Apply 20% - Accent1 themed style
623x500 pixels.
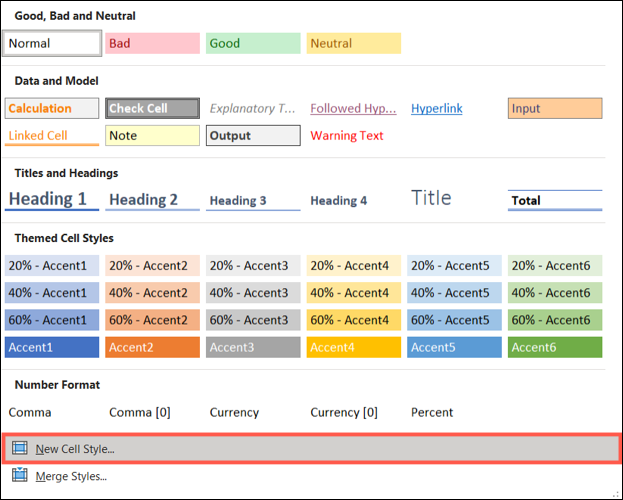click(x=52, y=266)
